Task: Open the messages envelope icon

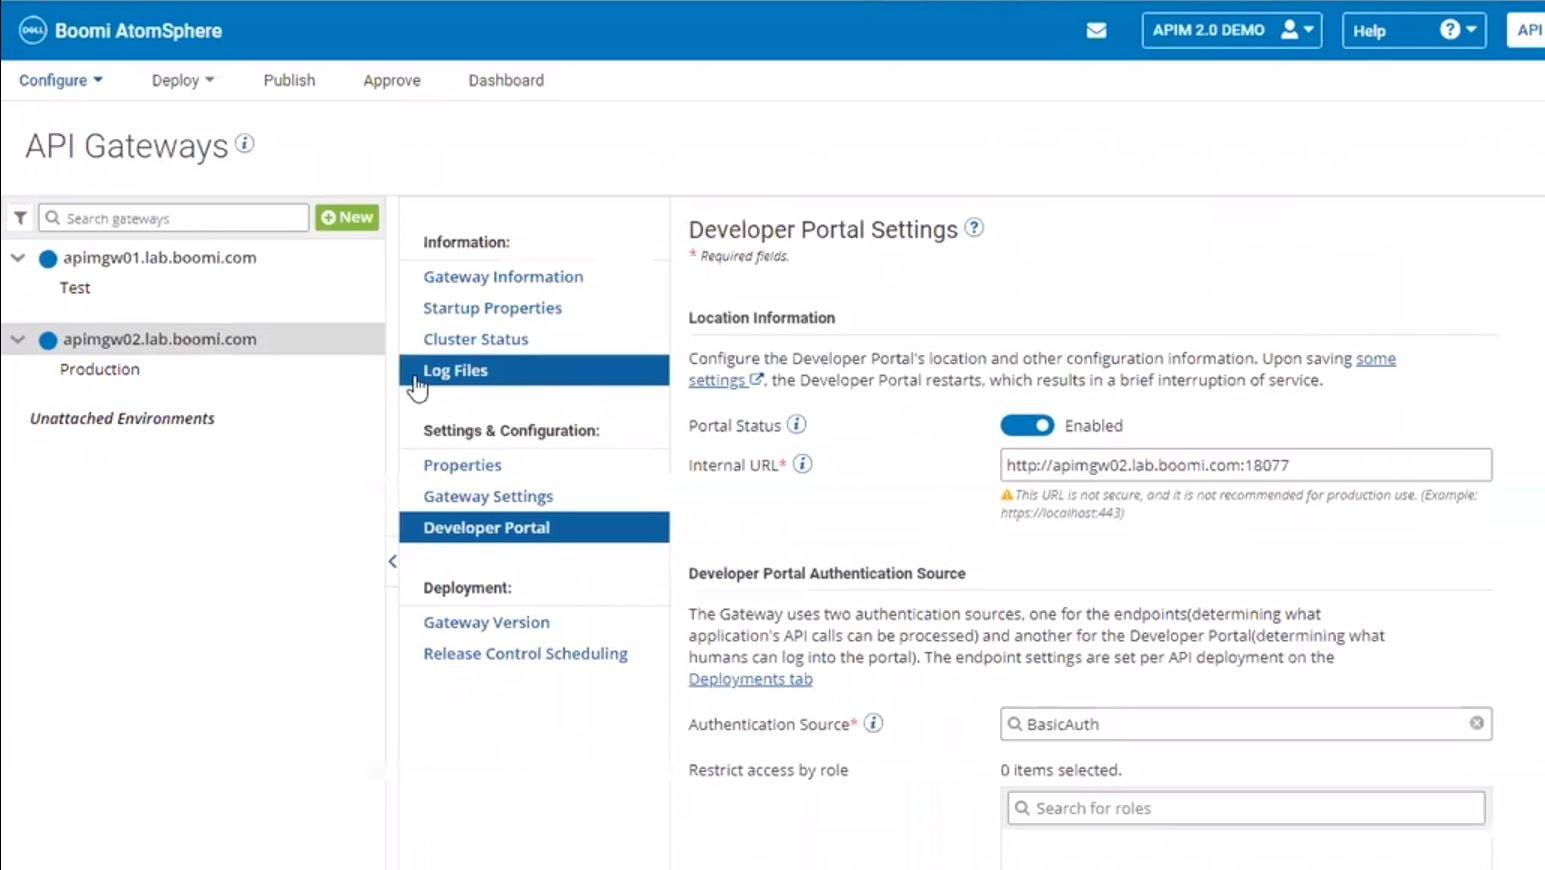Action: point(1096,30)
